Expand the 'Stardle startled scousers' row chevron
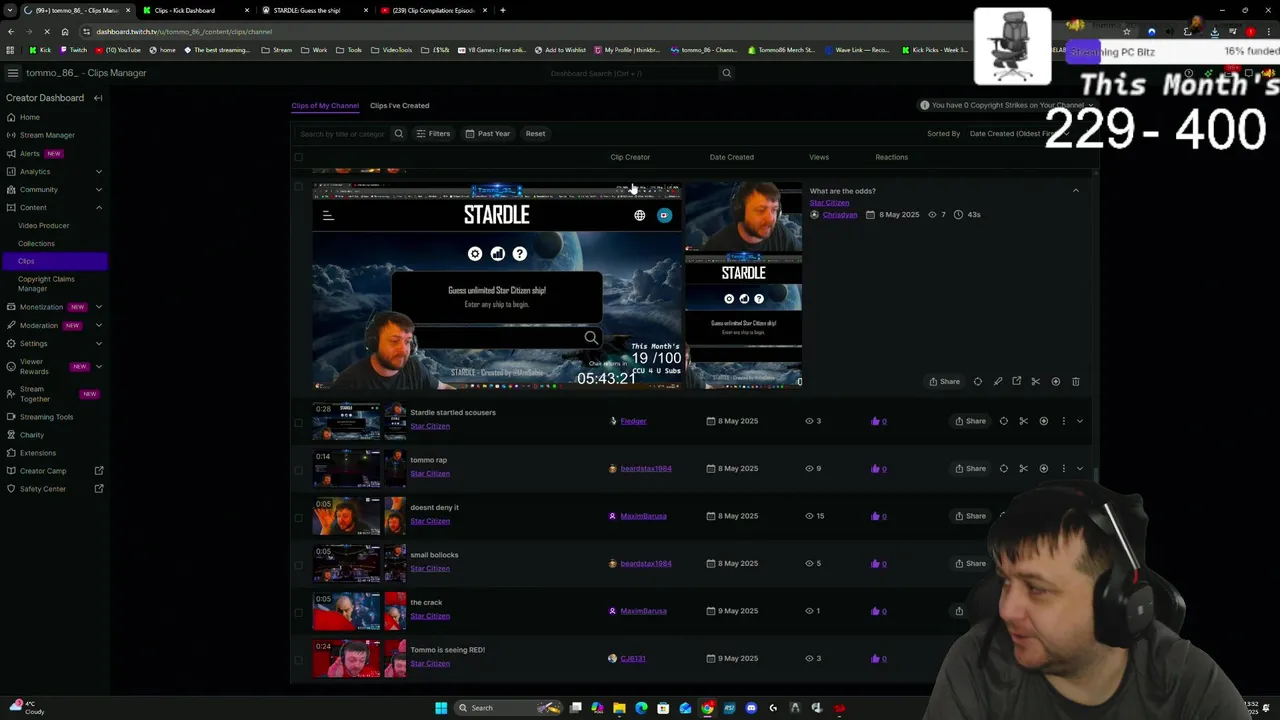The width and height of the screenshot is (1280, 720). [1079, 421]
